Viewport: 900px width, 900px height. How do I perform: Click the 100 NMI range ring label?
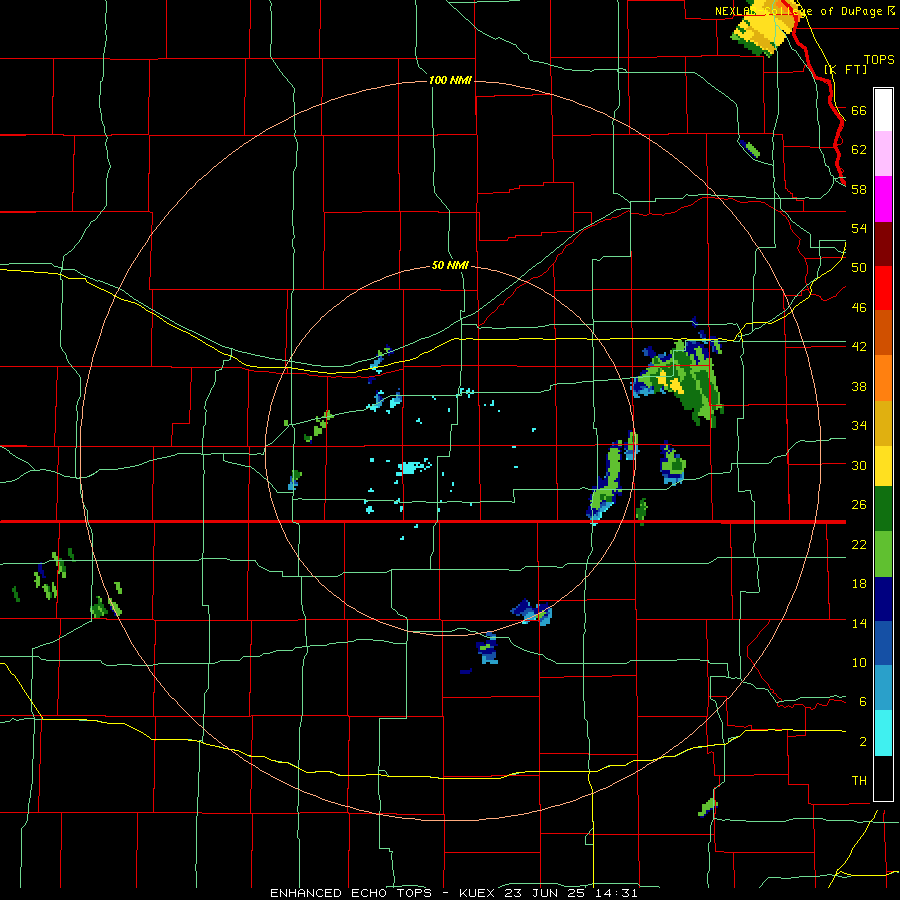tap(450, 80)
